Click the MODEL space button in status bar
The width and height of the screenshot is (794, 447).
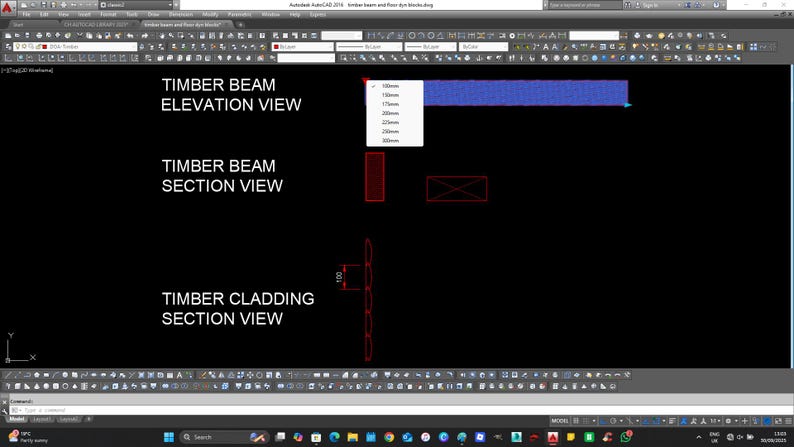pyautogui.click(x=560, y=421)
